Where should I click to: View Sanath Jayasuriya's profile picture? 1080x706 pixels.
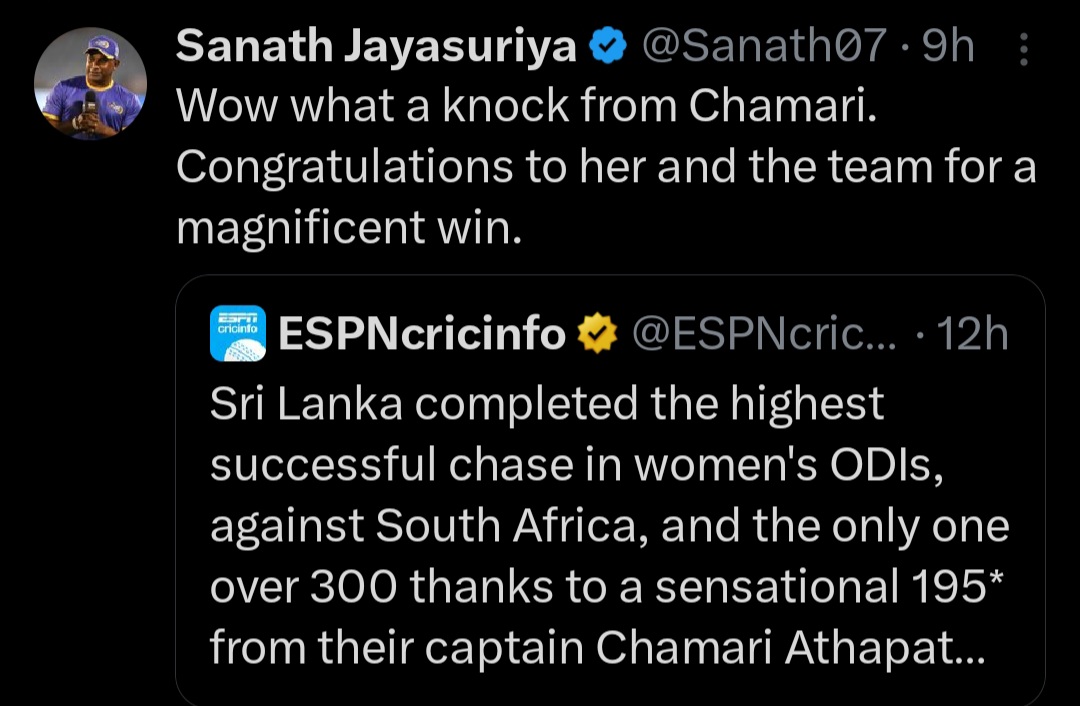coord(91,84)
